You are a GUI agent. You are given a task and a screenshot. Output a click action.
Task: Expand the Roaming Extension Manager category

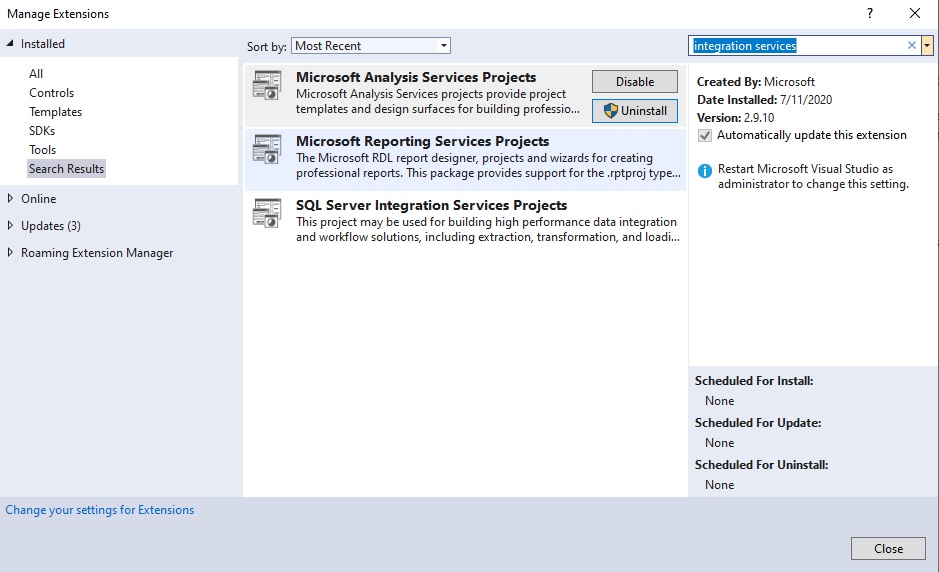tap(10, 253)
